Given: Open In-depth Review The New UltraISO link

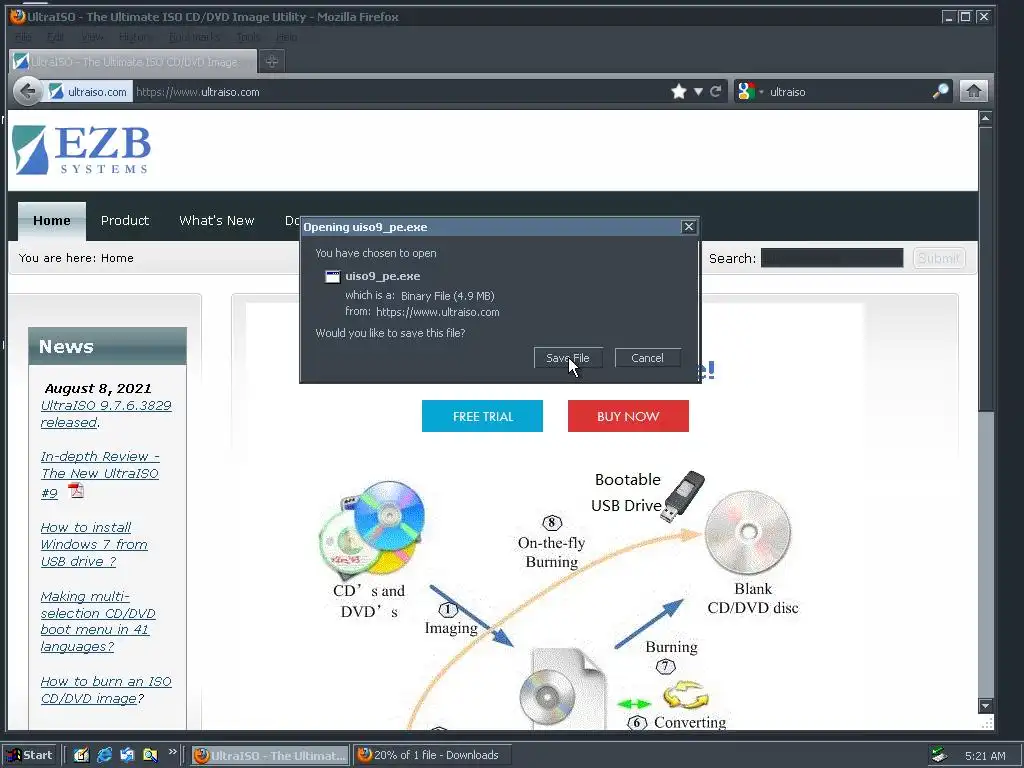Looking at the screenshot, I should coord(100,475).
